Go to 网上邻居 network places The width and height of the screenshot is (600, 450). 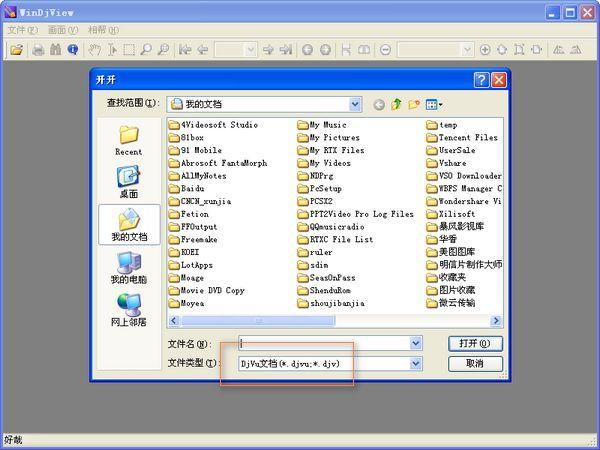(x=128, y=310)
